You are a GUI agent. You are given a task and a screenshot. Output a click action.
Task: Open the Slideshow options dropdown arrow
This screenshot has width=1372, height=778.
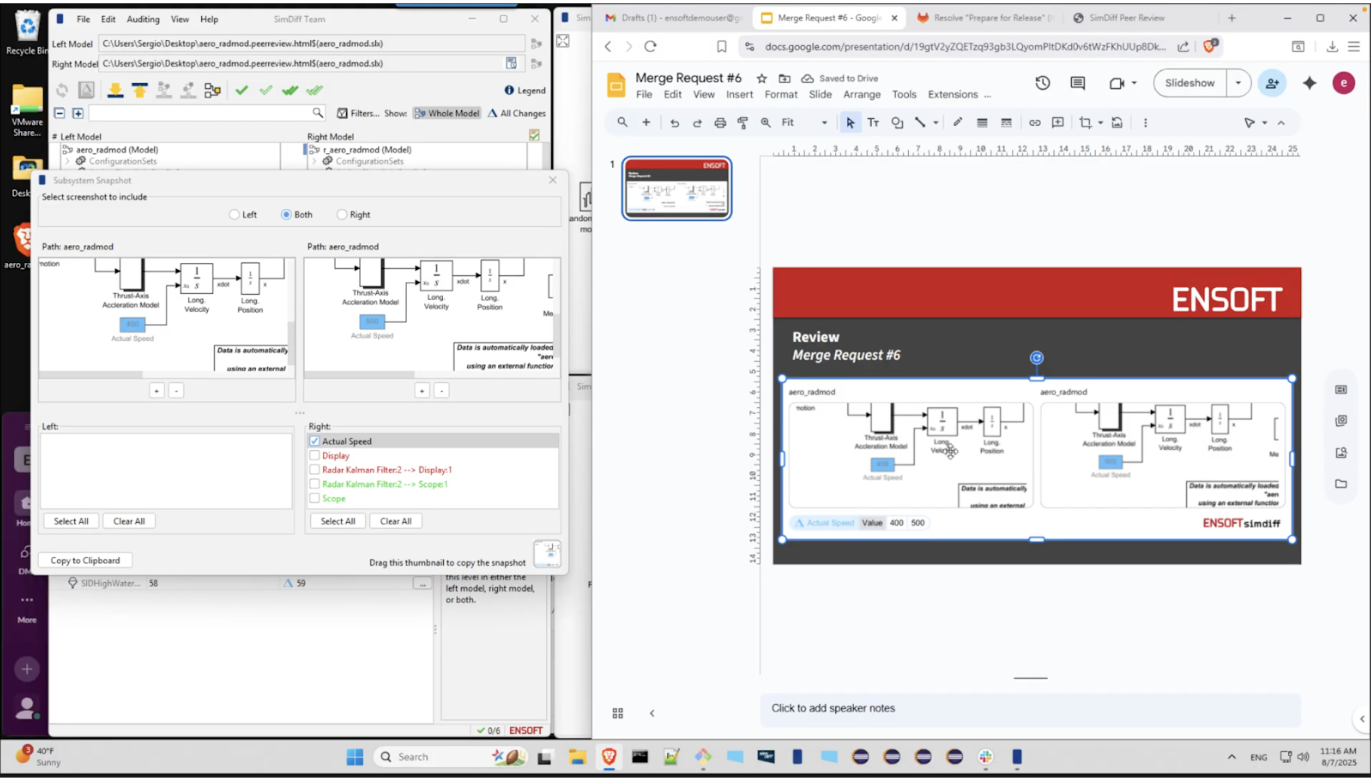pos(1238,83)
